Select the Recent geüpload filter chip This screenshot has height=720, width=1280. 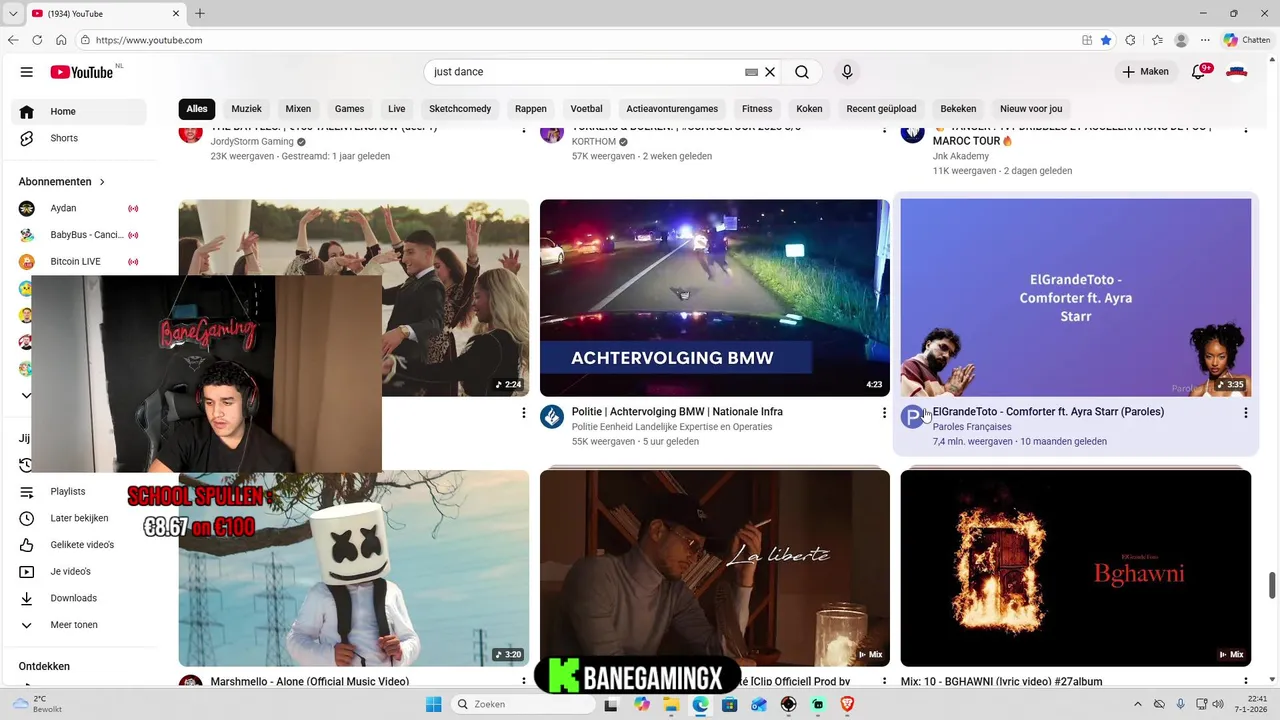coord(881,108)
